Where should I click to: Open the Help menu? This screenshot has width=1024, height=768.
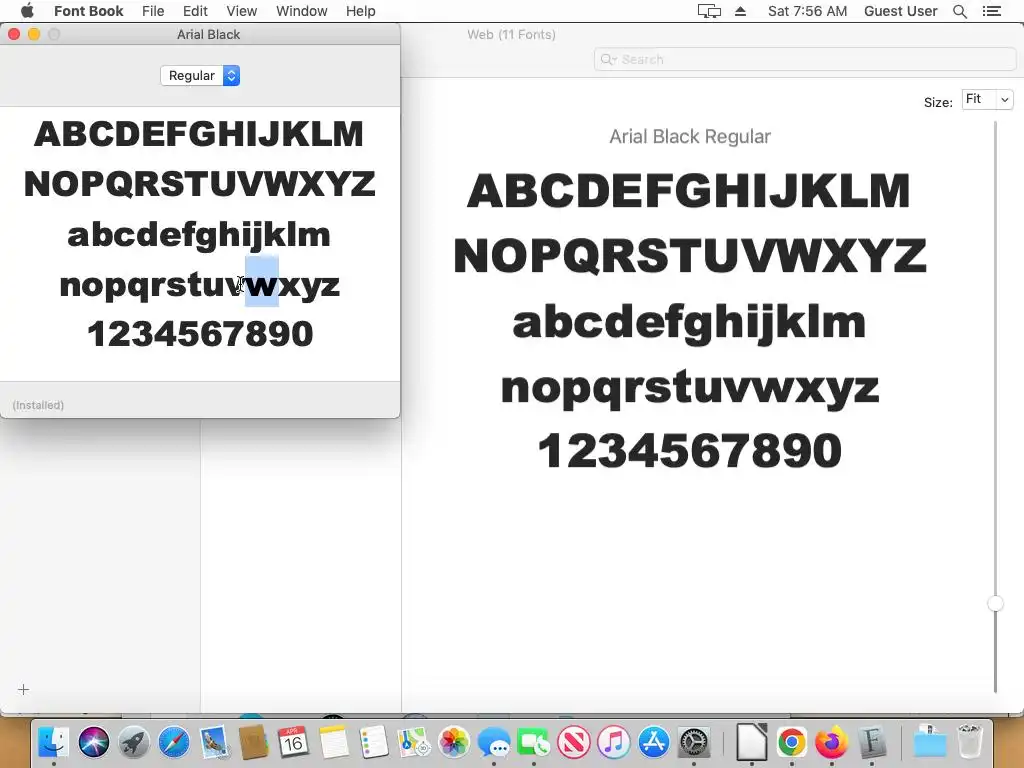tap(360, 11)
